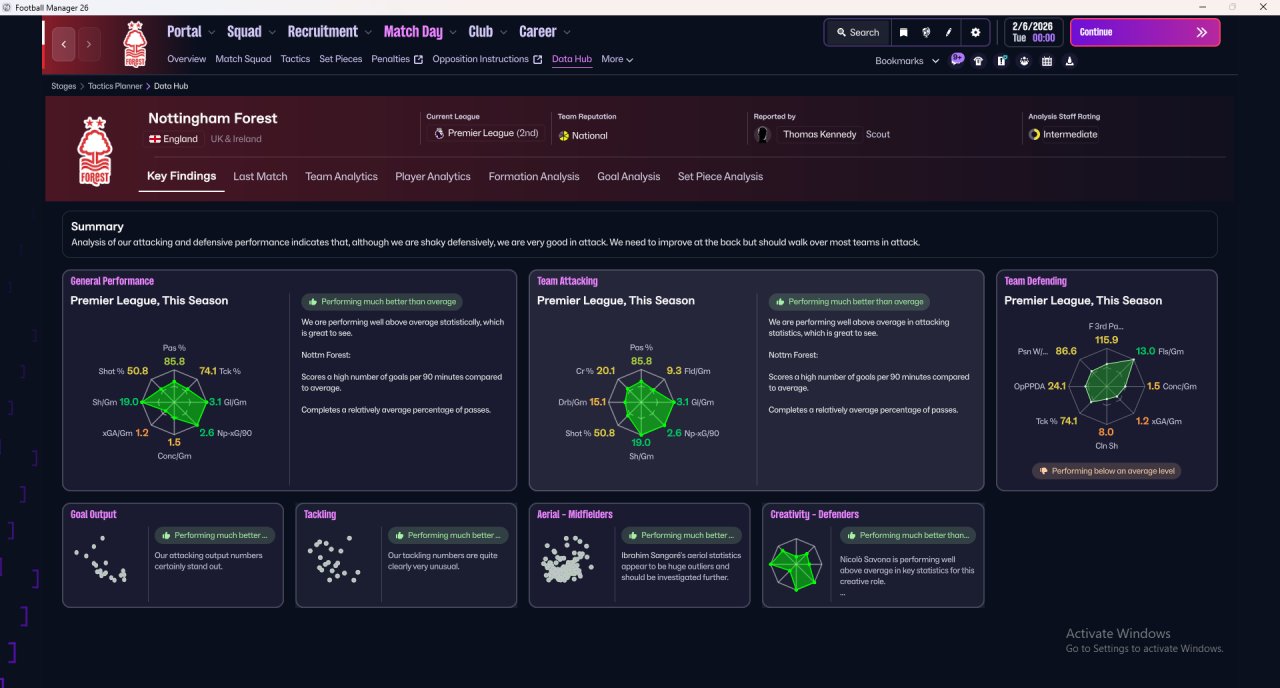
Task: Open the General Performance card heading
Action: coord(112,281)
